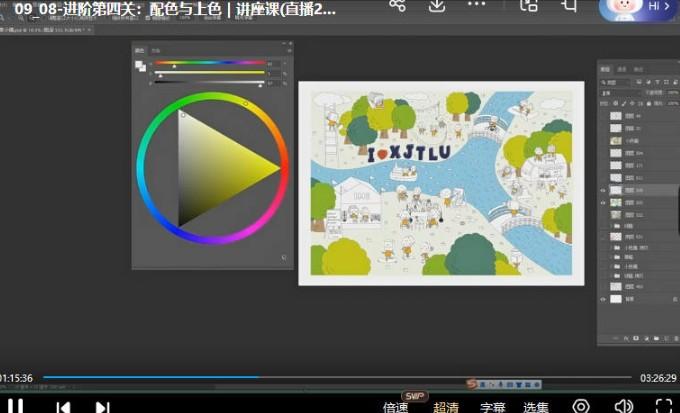
Task: Click the foreground/background color swatch
Action: (x=140, y=66)
